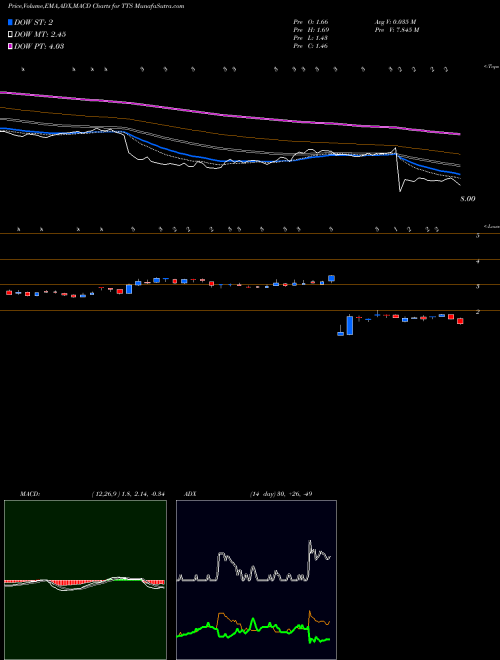Viewport: 500px width, 660px height.
Task: Click the price axis label '3'
Action: 478,287
